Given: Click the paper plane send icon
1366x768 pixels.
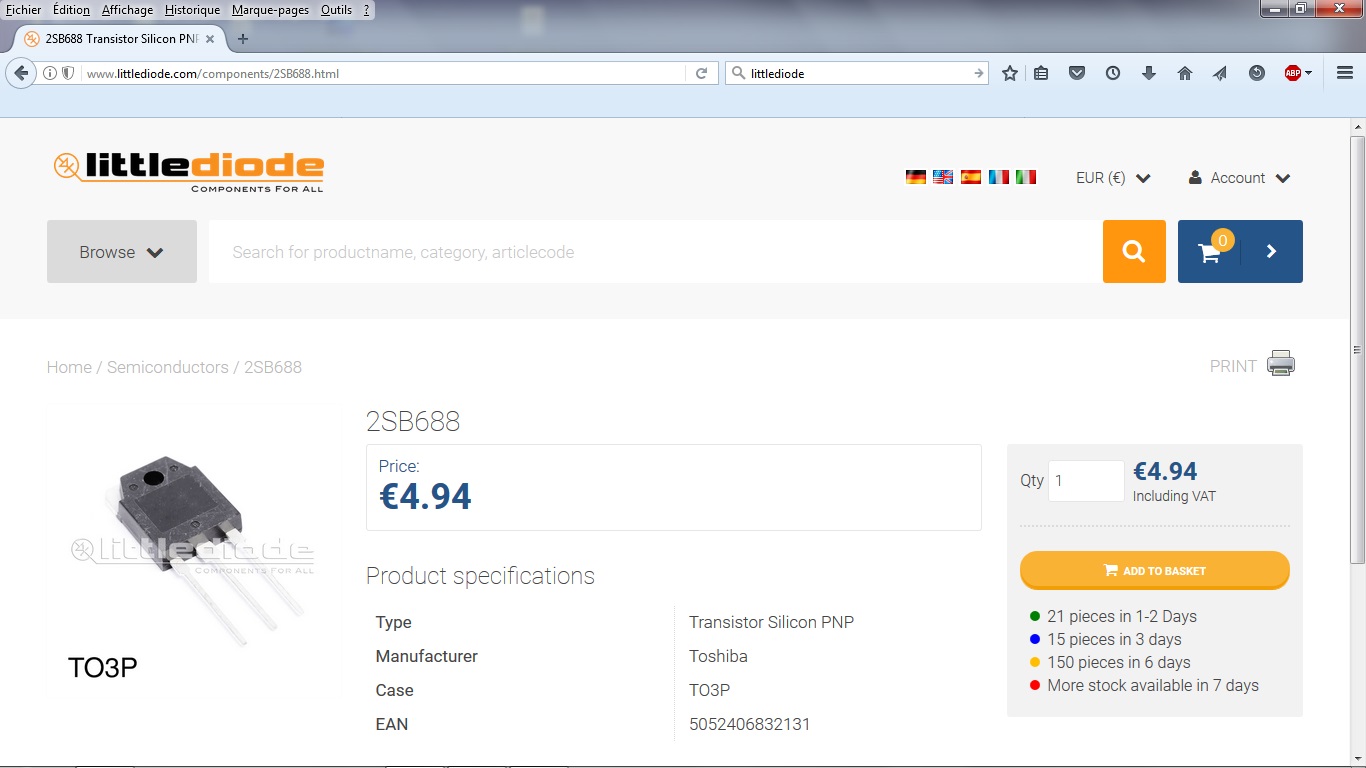Looking at the screenshot, I should 1220,73.
